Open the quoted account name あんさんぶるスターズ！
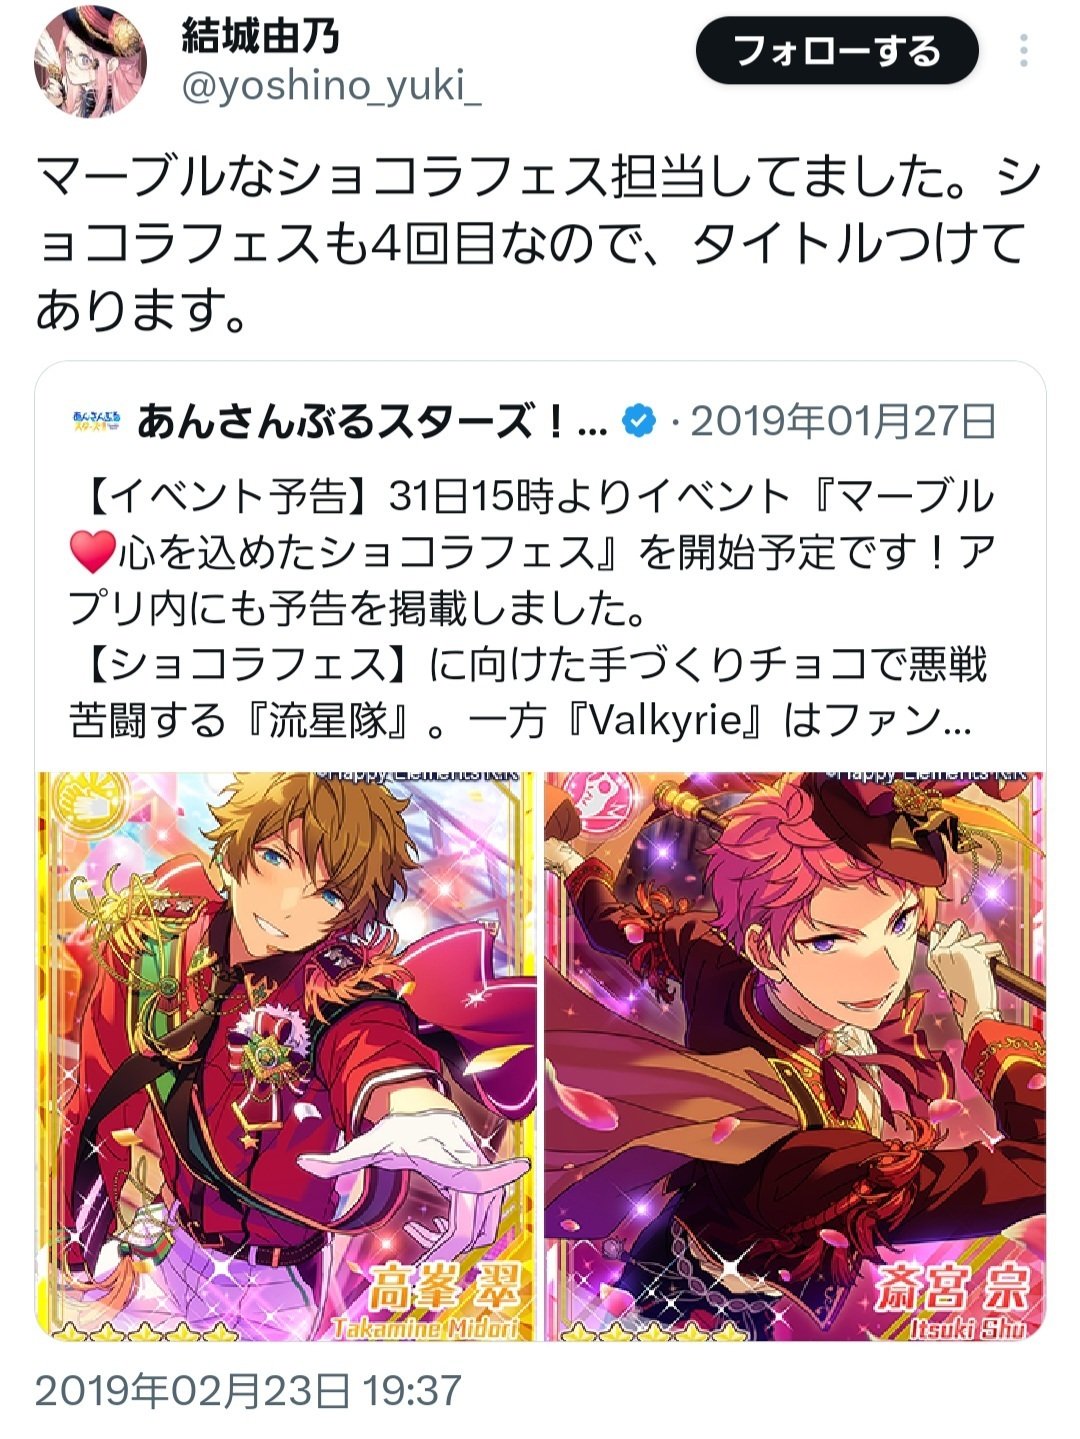This screenshot has height=1439, width=1080. point(372,422)
